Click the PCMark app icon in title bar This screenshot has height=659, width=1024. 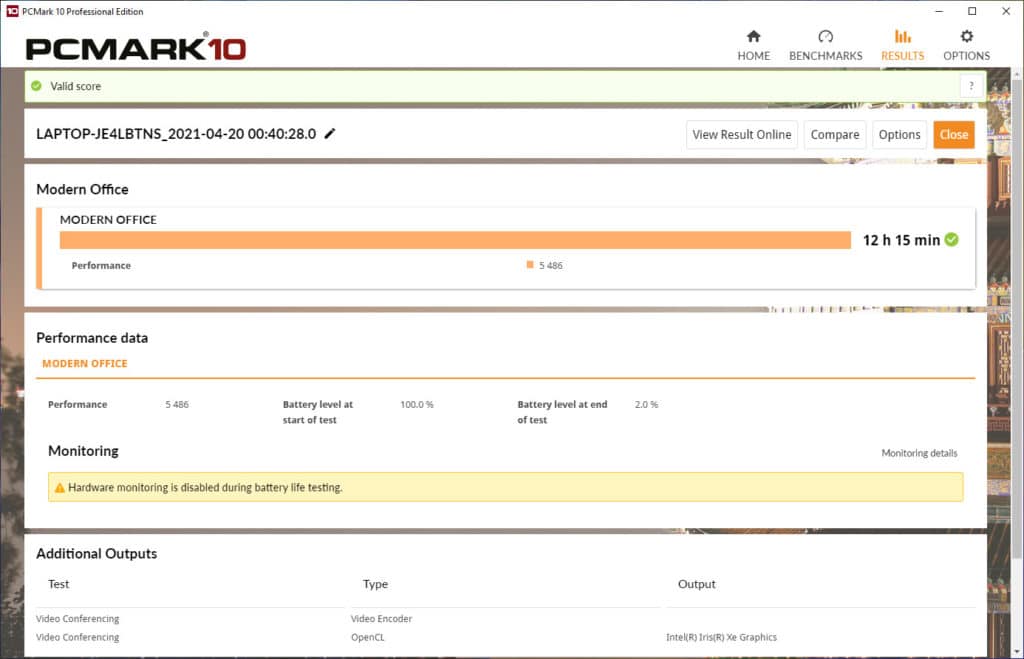coord(12,11)
